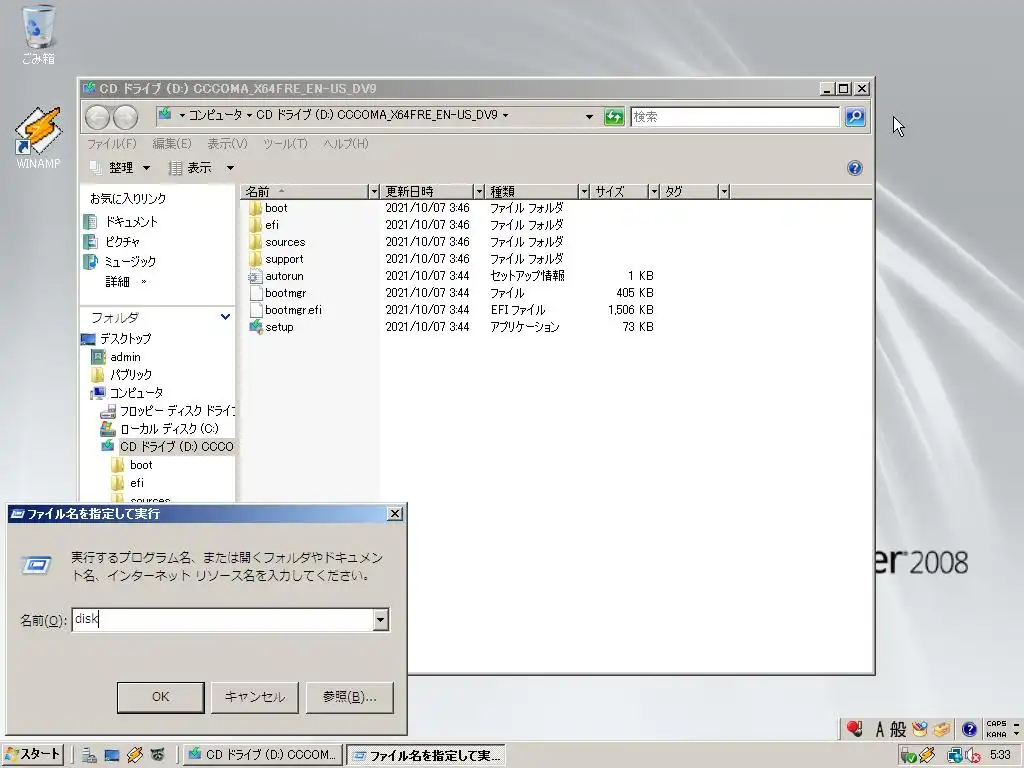Screen dimensions: 1024x768
Task: Click the Explorer 検索 search box
Action: 735,117
